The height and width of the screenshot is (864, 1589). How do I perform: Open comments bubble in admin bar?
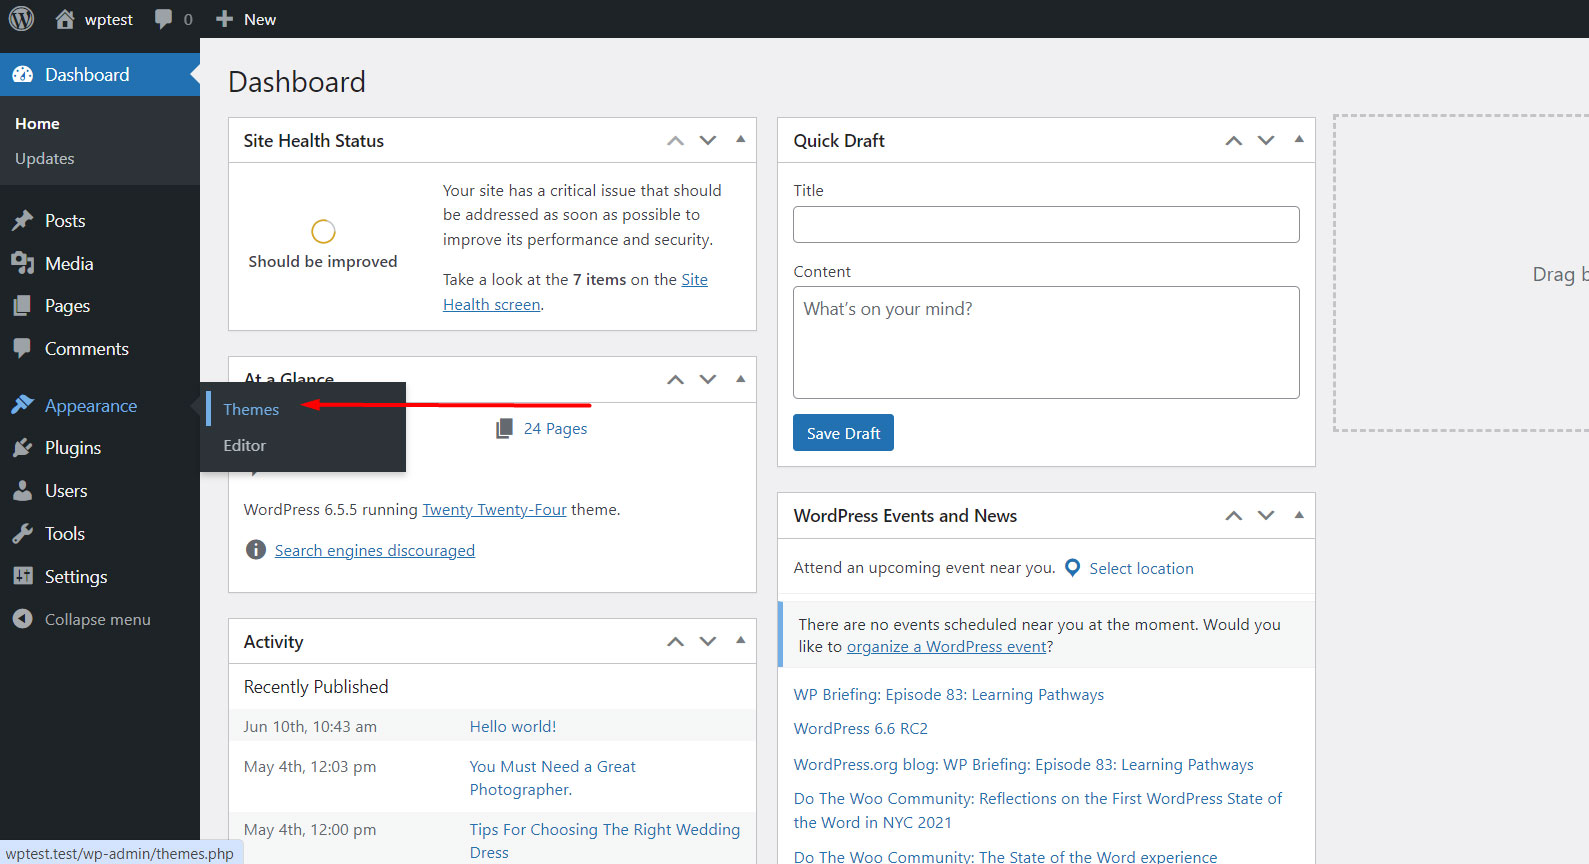pyautogui.click(x=163, y=19)
